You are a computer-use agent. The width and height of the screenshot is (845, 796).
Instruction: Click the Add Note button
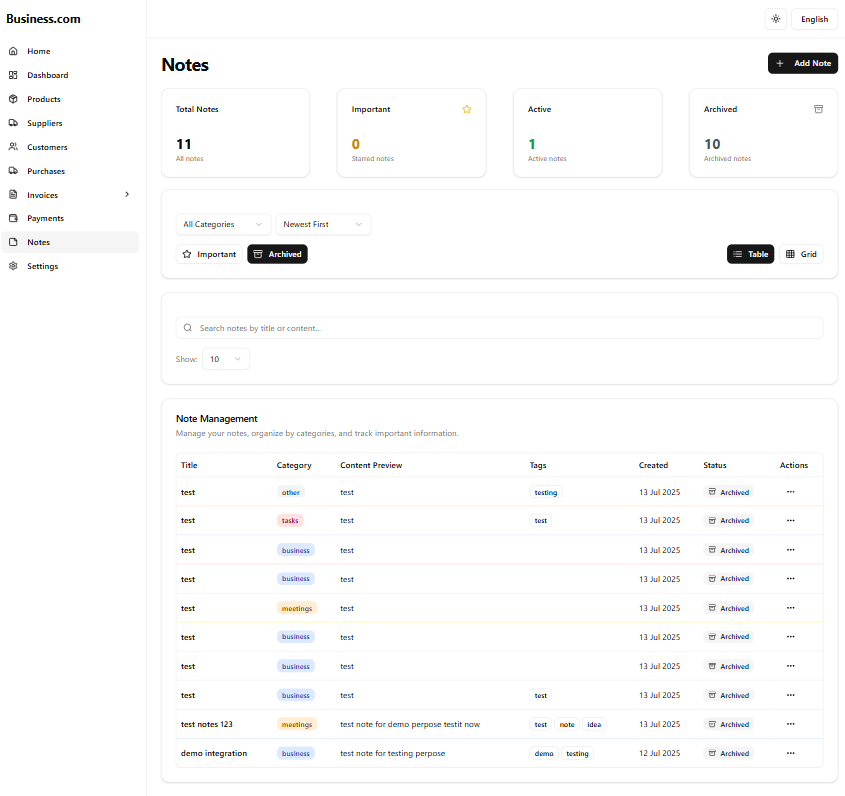(x=802, y=63)
